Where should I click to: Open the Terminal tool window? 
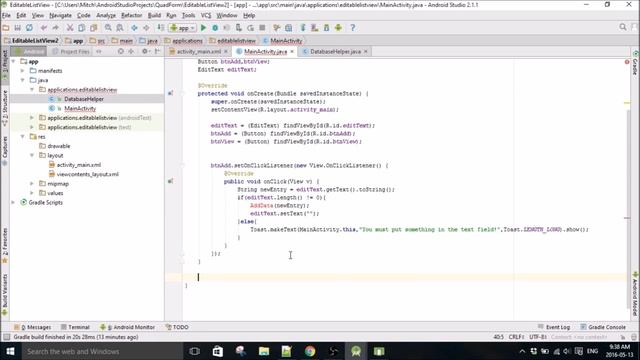tap(75, 327)
